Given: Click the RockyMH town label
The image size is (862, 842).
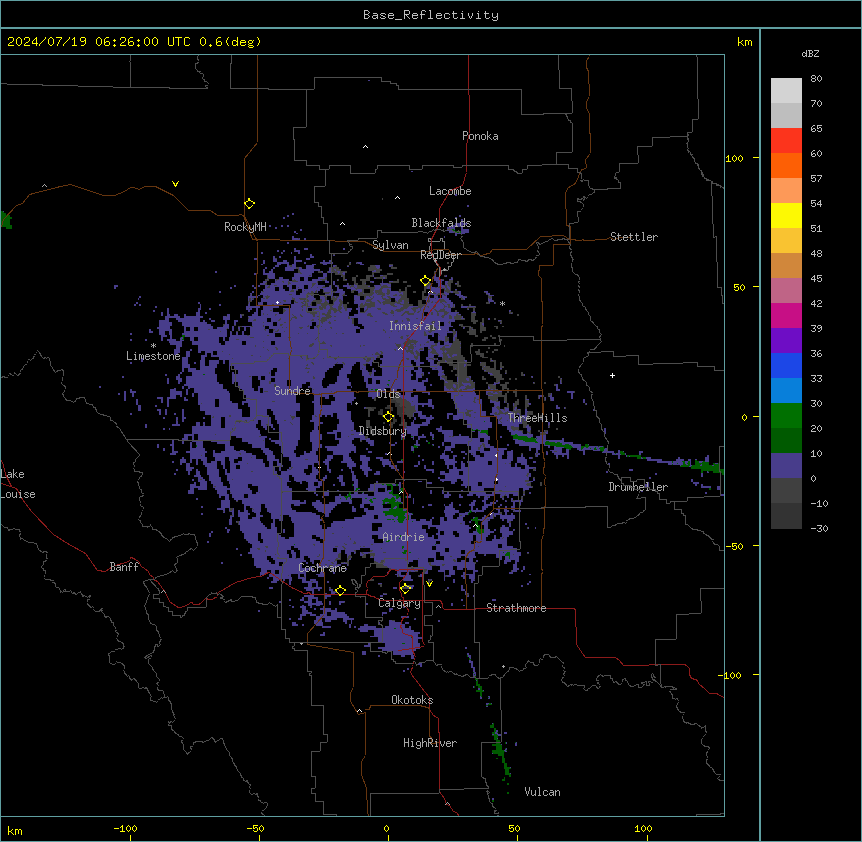Looking at the screenshot, I should coord(245,227).
